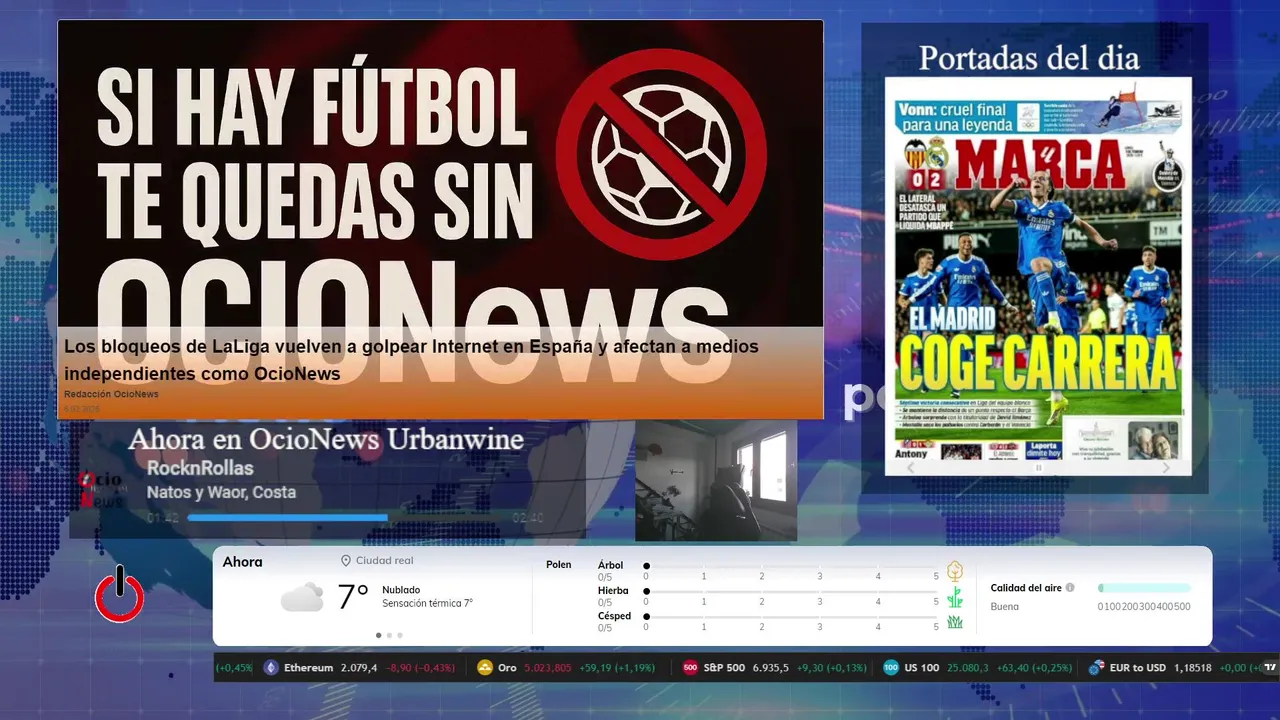Click the total duration 02:40
1280x720 pixels.
528,518
